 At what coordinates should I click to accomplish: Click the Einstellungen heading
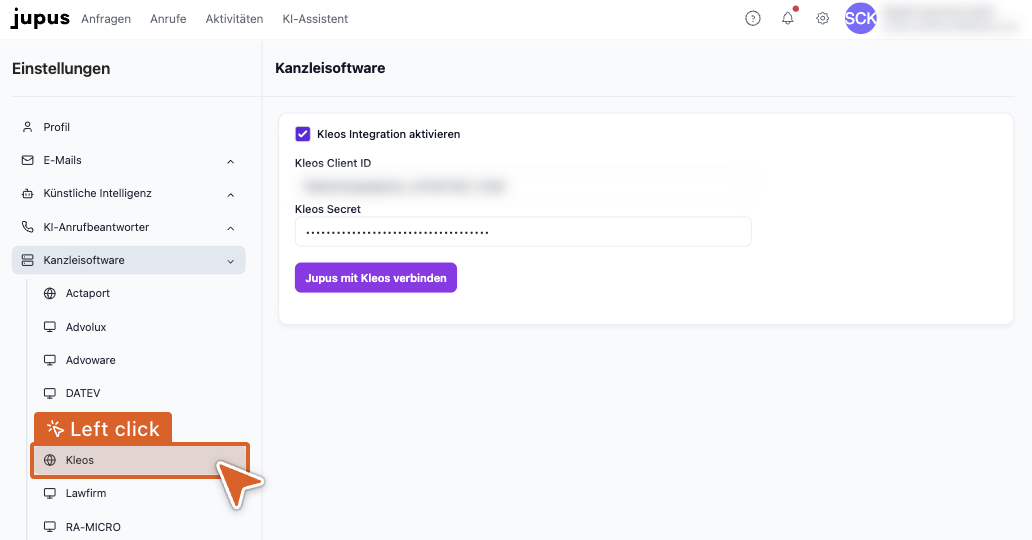(x=61, y=68)
